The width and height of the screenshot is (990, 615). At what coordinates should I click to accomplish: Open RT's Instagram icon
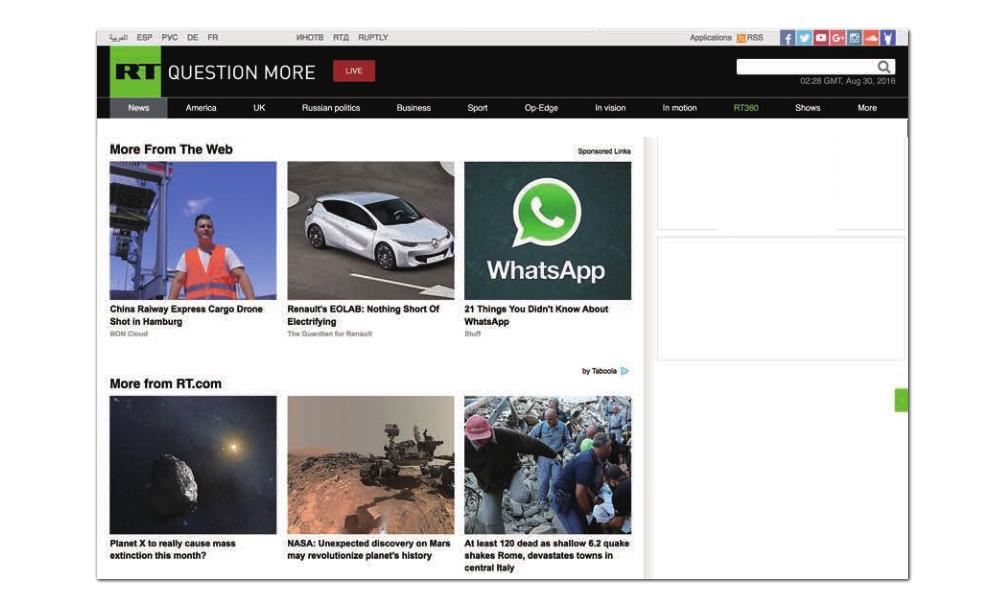point(854,38)
